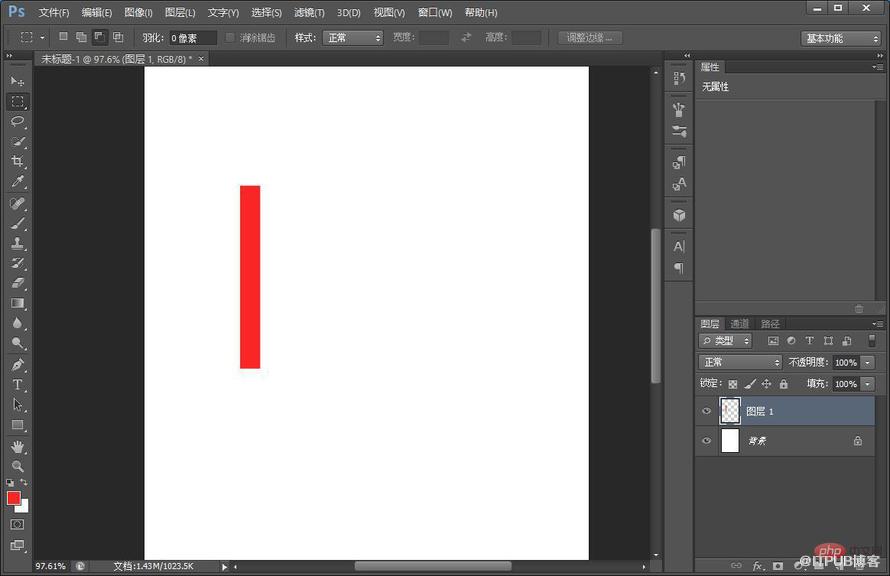Click the 羽化 feather input field
This screenshot has height=576, width=890.
pos(193,38)
